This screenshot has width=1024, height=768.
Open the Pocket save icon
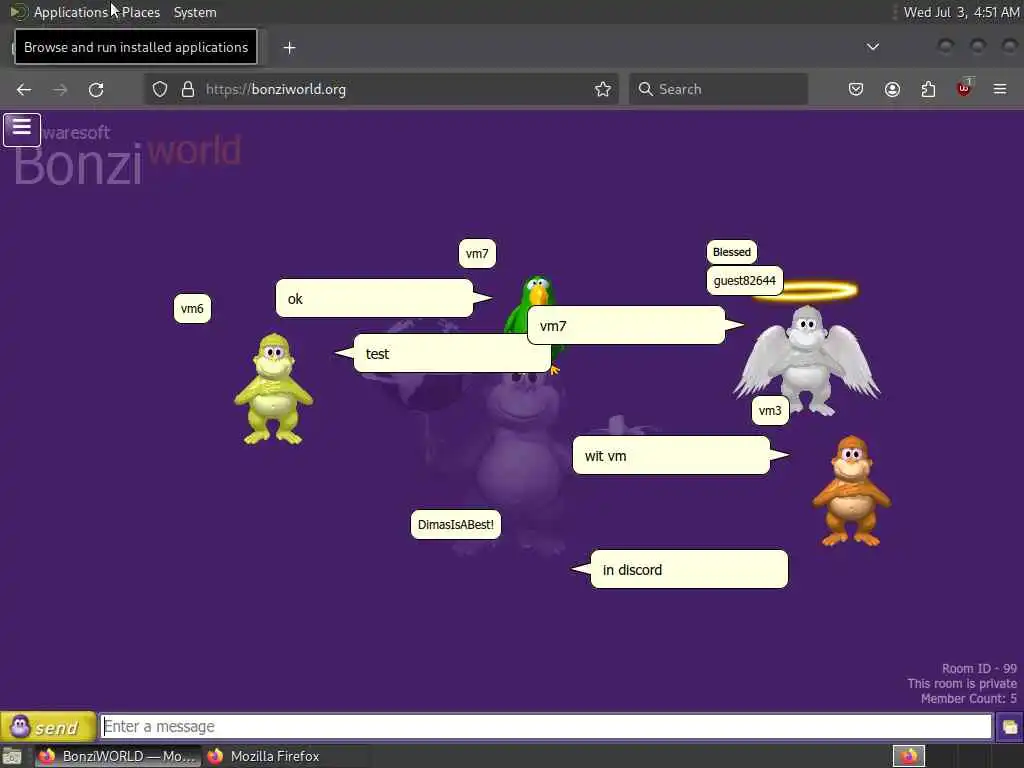[856, 89]
